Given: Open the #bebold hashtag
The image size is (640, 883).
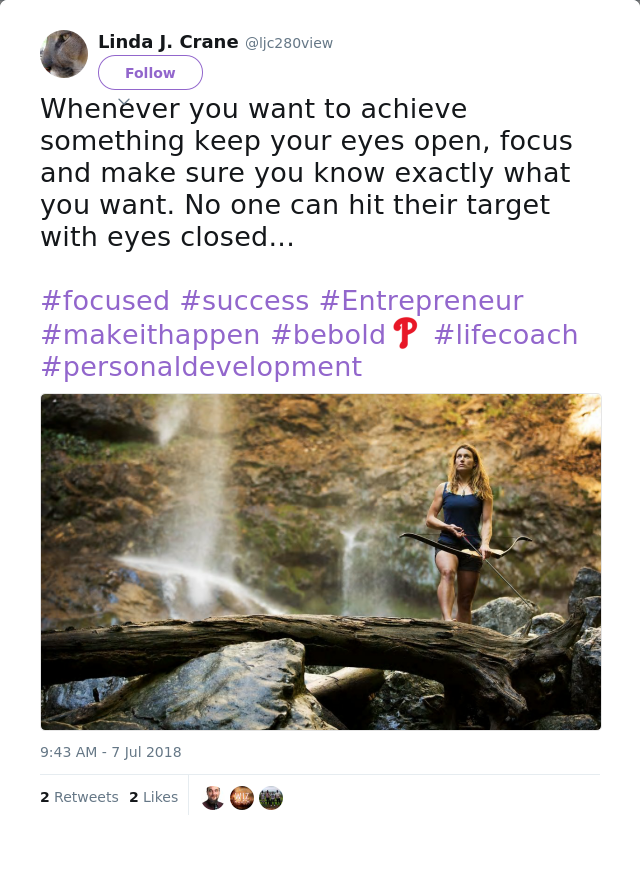Looking at the screenshot, I should [x=328, y=335].
